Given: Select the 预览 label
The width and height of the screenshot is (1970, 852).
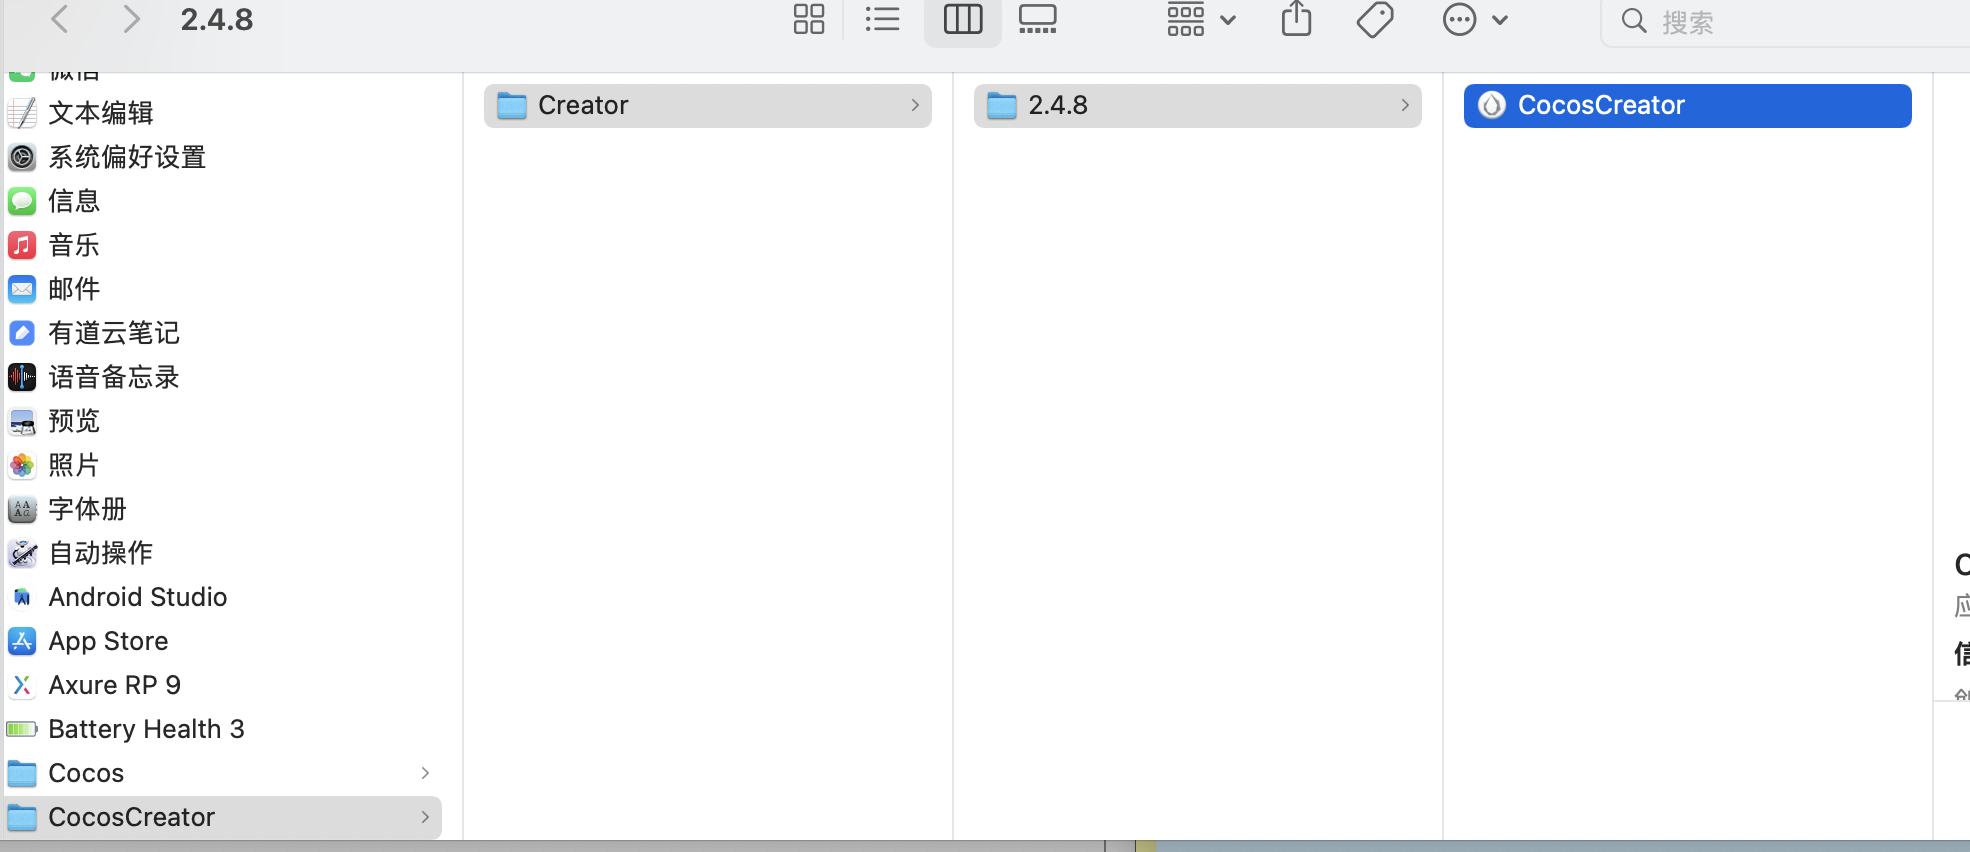Looking at the screenshot, I should [74, 421].
